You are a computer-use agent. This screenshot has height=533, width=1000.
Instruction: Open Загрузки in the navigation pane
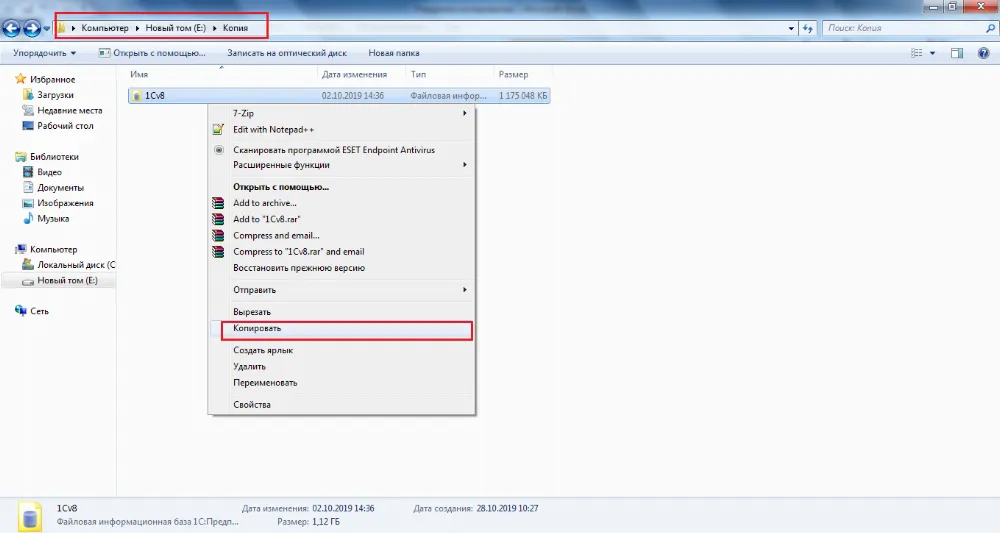tap(55, 94)
